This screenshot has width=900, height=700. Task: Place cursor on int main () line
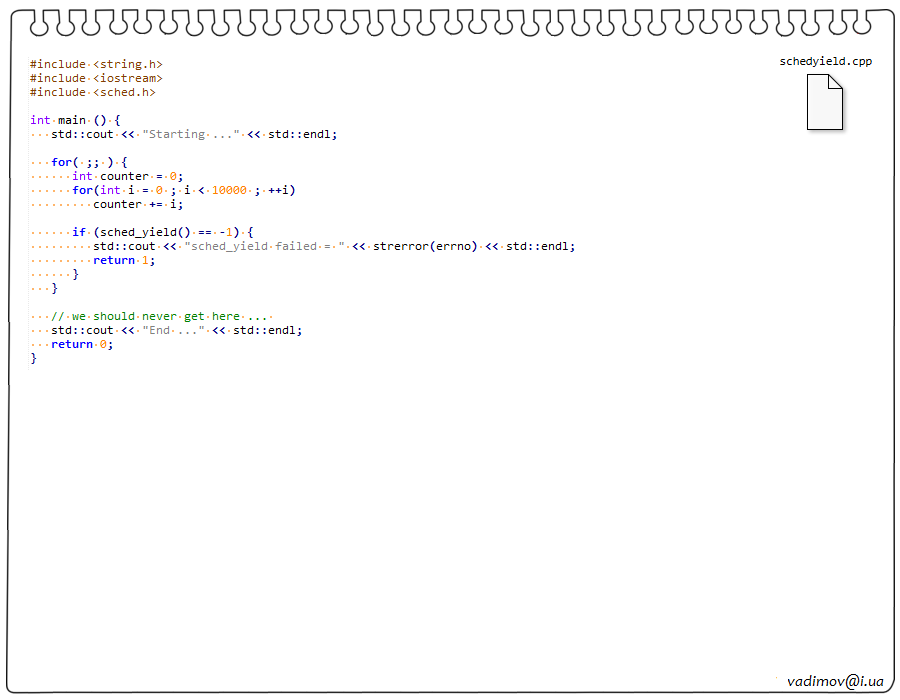click(x=75, y=120)
